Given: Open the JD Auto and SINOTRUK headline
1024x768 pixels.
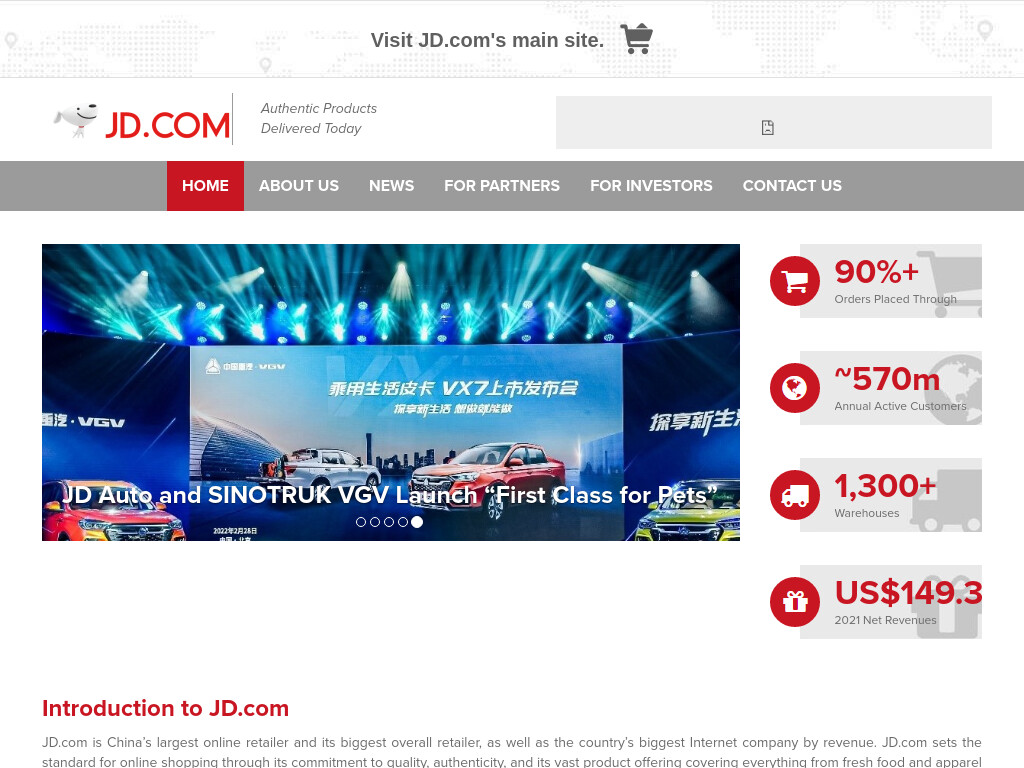Looking at the screenshot, I should click(390, 495).
